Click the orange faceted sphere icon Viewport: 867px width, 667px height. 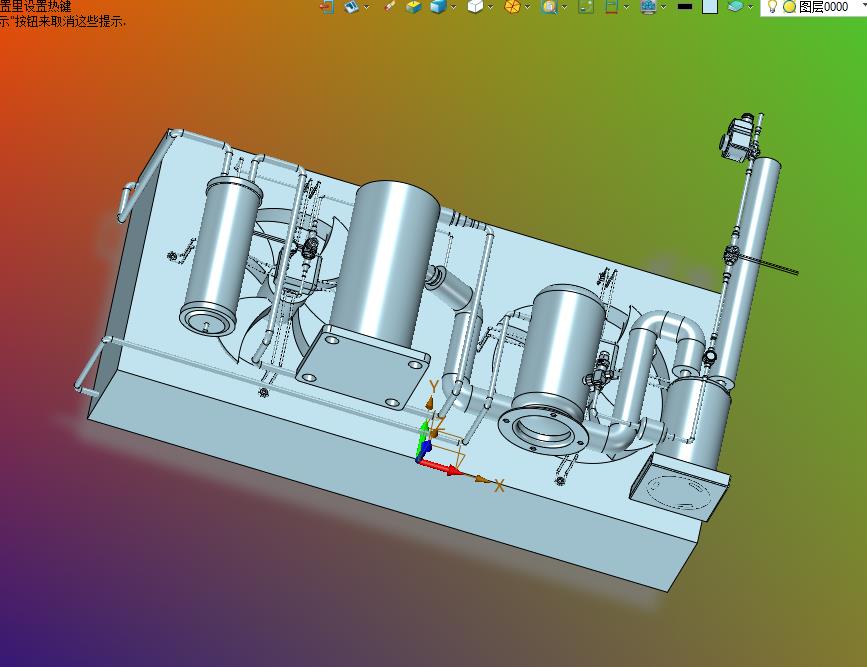(513, 7)
